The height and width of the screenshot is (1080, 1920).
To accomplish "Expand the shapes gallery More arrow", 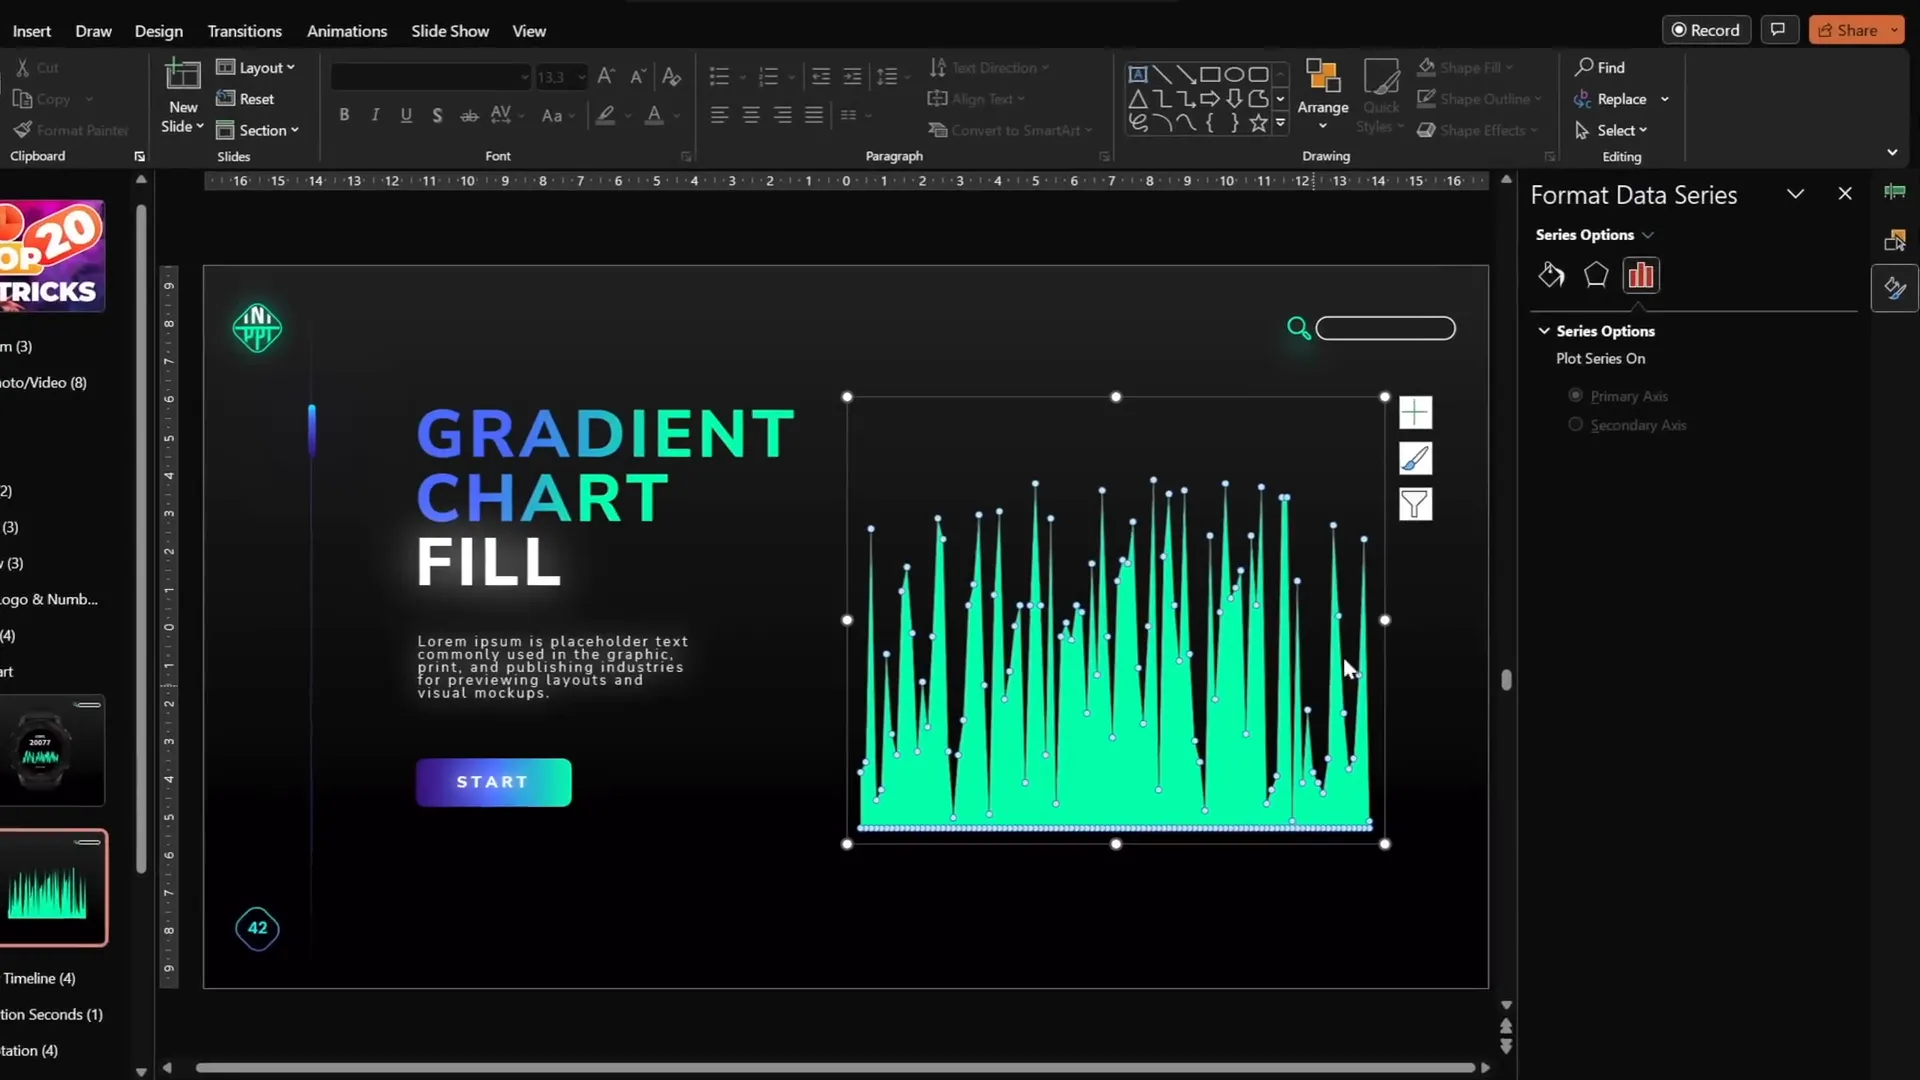I will click(x=1280, y=123).
